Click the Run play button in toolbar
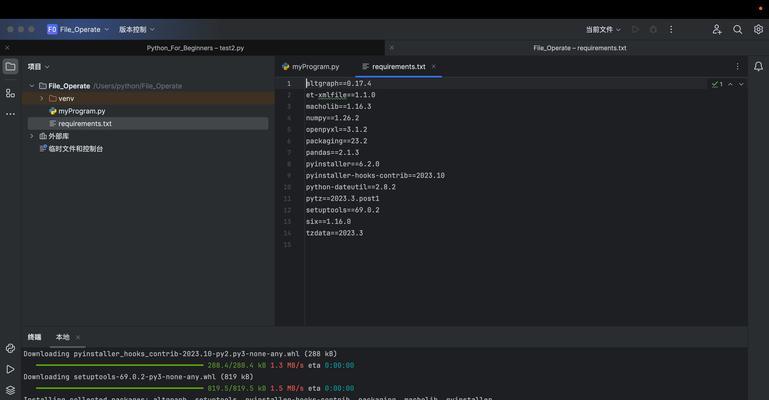The image size is (769, 400). click(636, 29)
